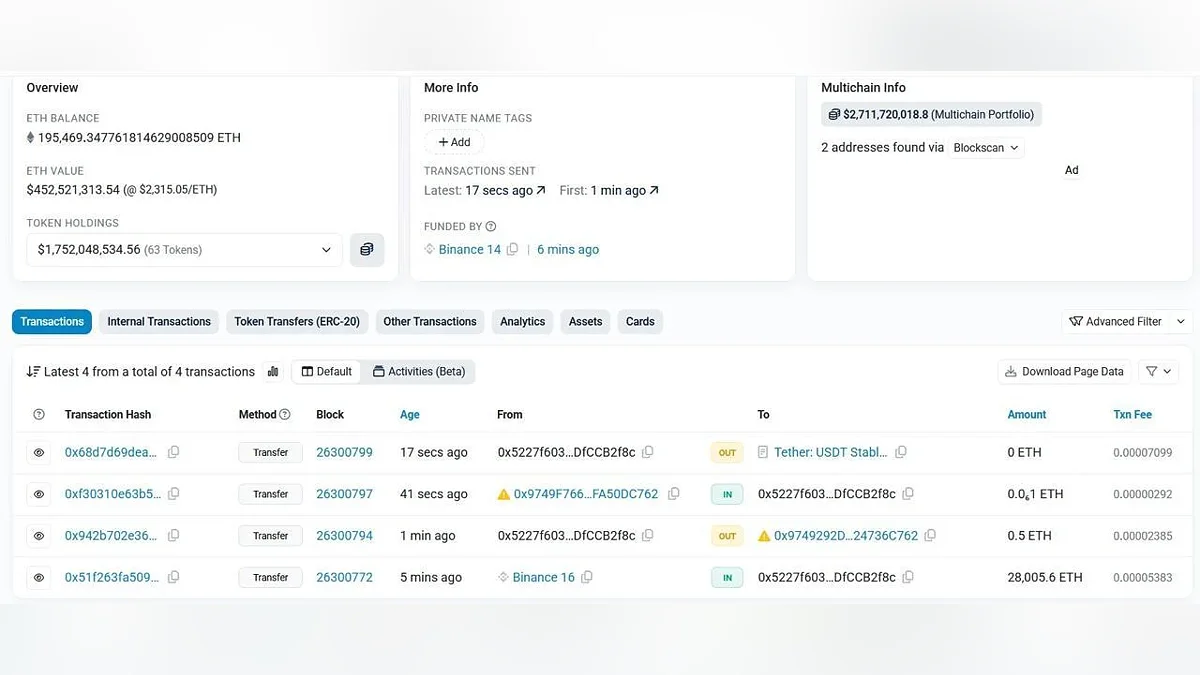Open Internal Transactions tab
The image size is (1200, 675).
[159, 322]
